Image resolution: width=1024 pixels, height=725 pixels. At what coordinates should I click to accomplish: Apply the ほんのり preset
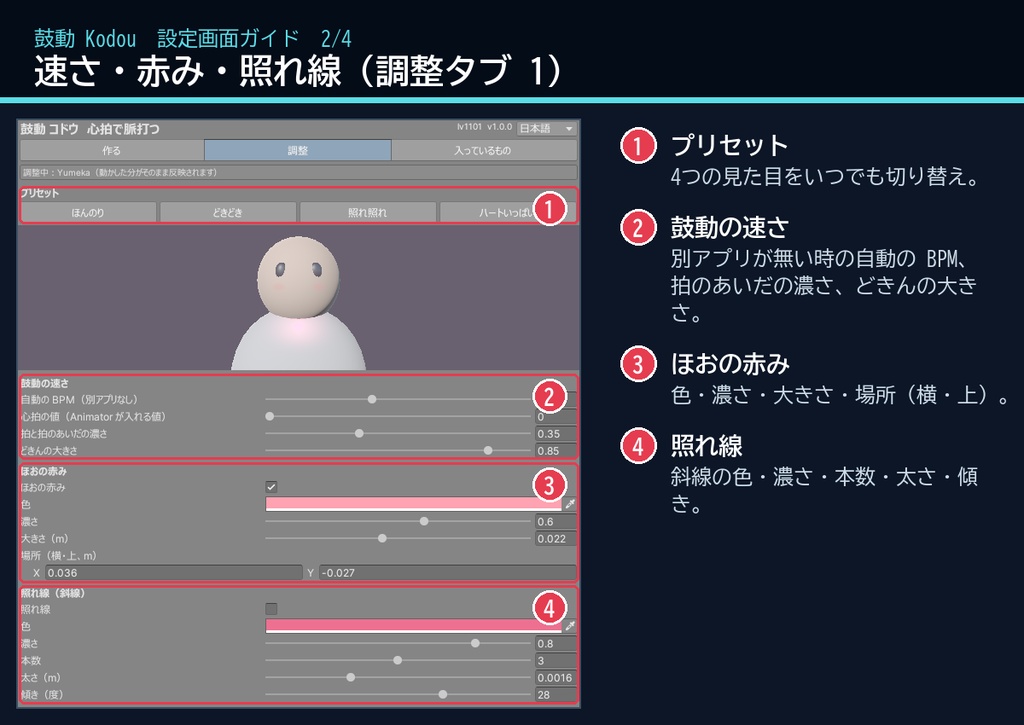pyautogui.click(x=88, y=212)
